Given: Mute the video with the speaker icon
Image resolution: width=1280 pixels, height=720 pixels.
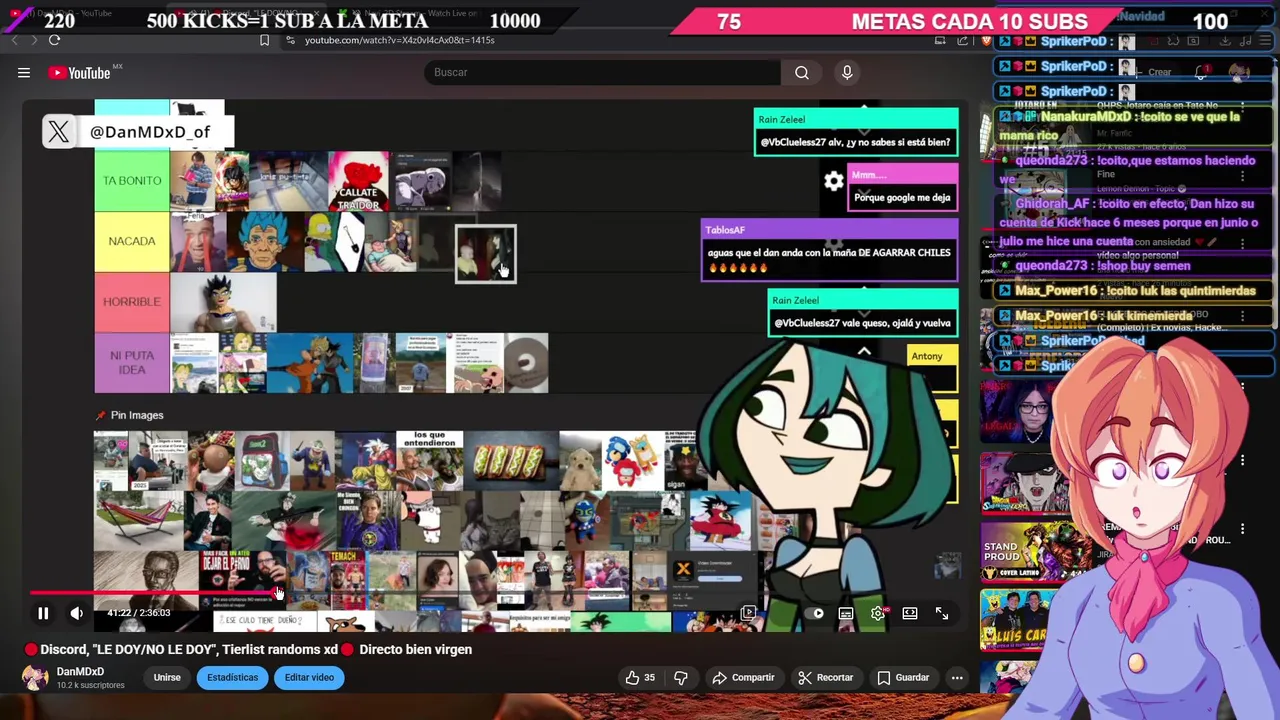Looking at the screenshot, I should click(77, 613).
